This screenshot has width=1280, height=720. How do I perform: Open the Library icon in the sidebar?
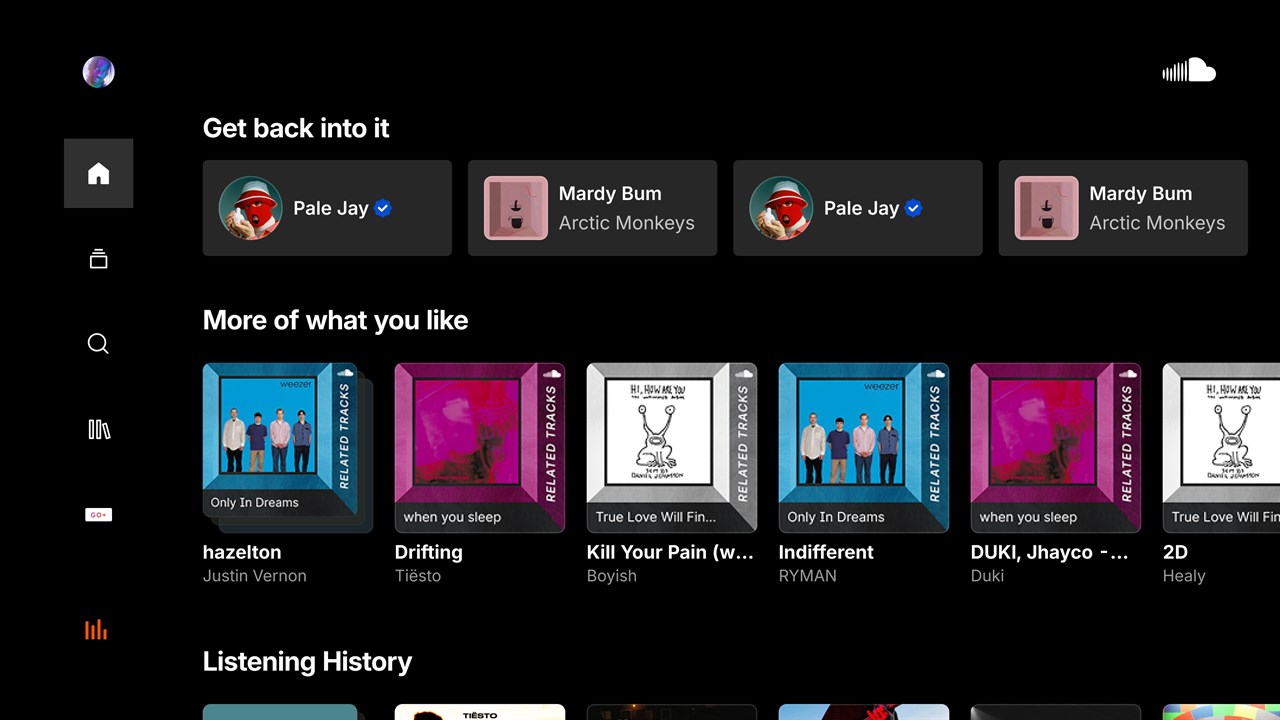coord(98,429)
